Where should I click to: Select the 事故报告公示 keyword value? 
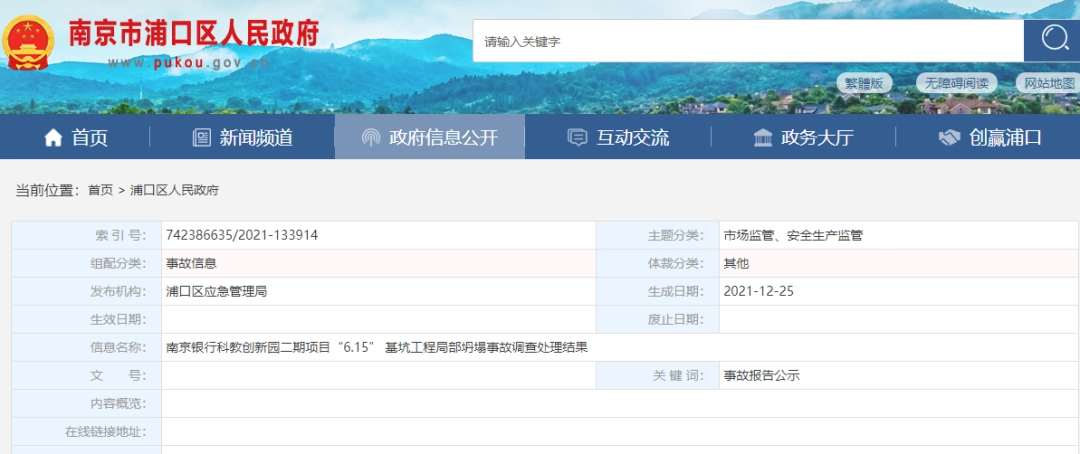pyautogui.click(x=761, y=375)
